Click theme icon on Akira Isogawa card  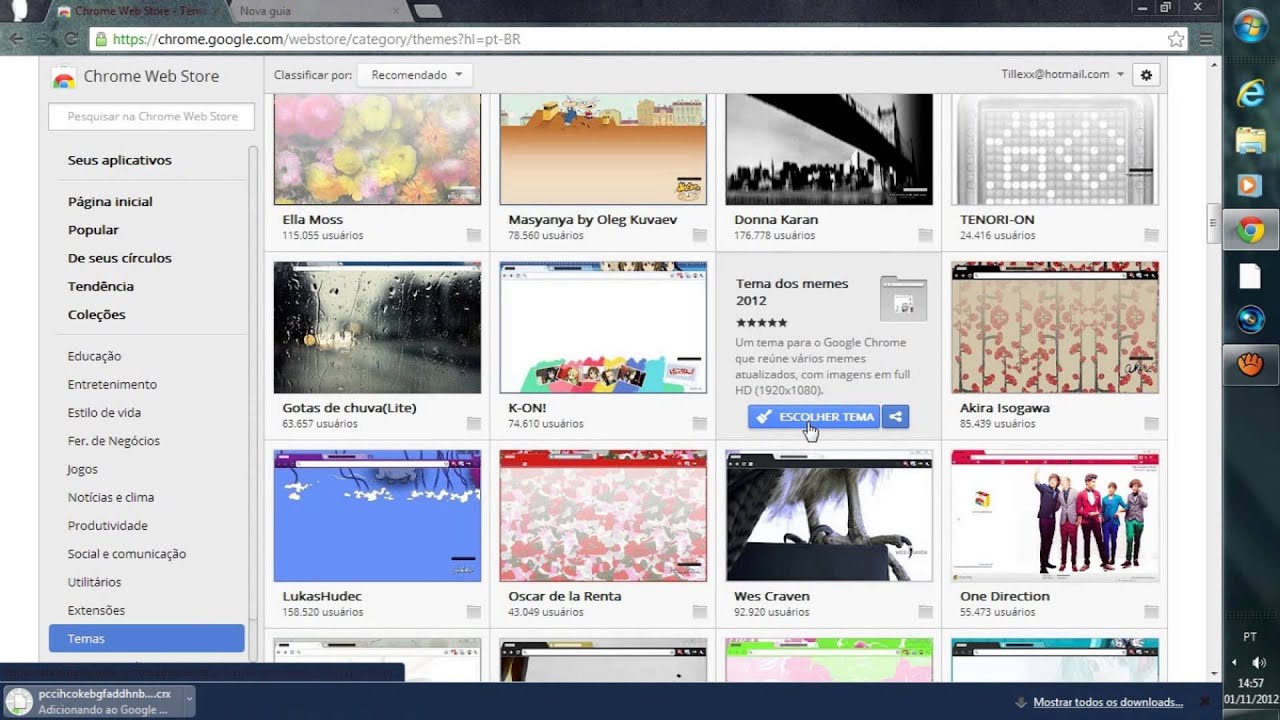coord(1151,424)
